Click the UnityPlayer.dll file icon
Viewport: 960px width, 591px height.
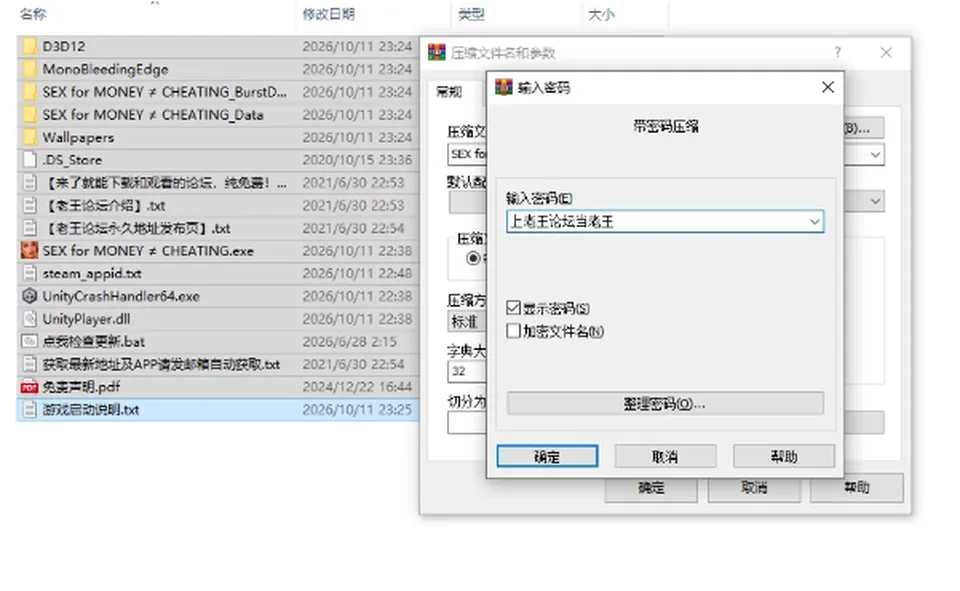(29, 318)
